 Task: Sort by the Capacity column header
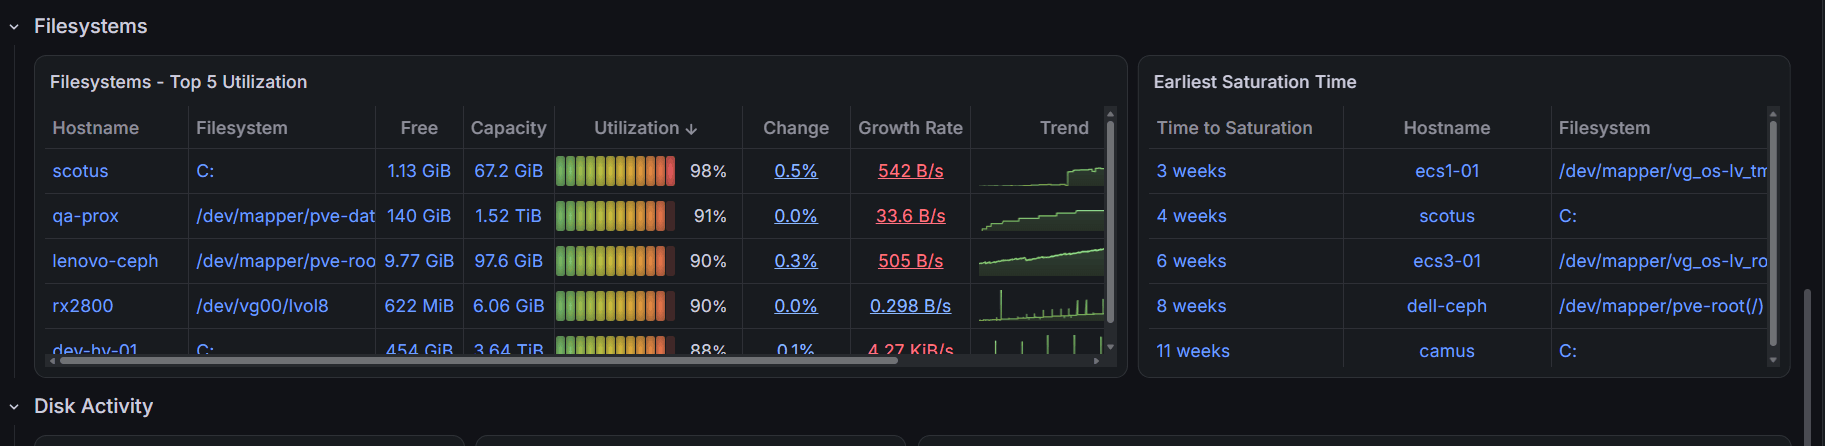coord(508,128)
